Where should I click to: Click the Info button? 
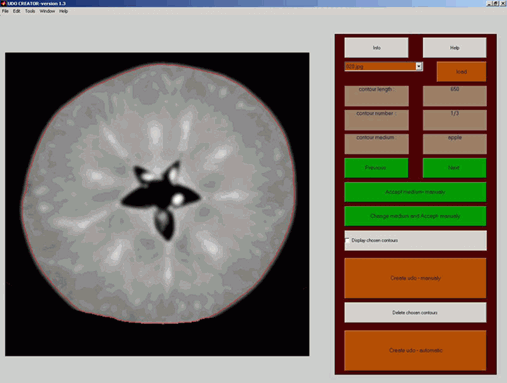click(376, 48)
